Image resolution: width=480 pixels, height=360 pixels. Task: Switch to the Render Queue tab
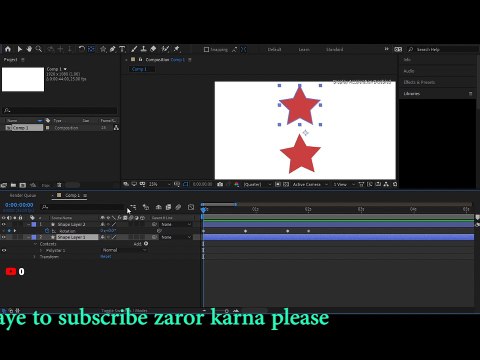[23, 195]
